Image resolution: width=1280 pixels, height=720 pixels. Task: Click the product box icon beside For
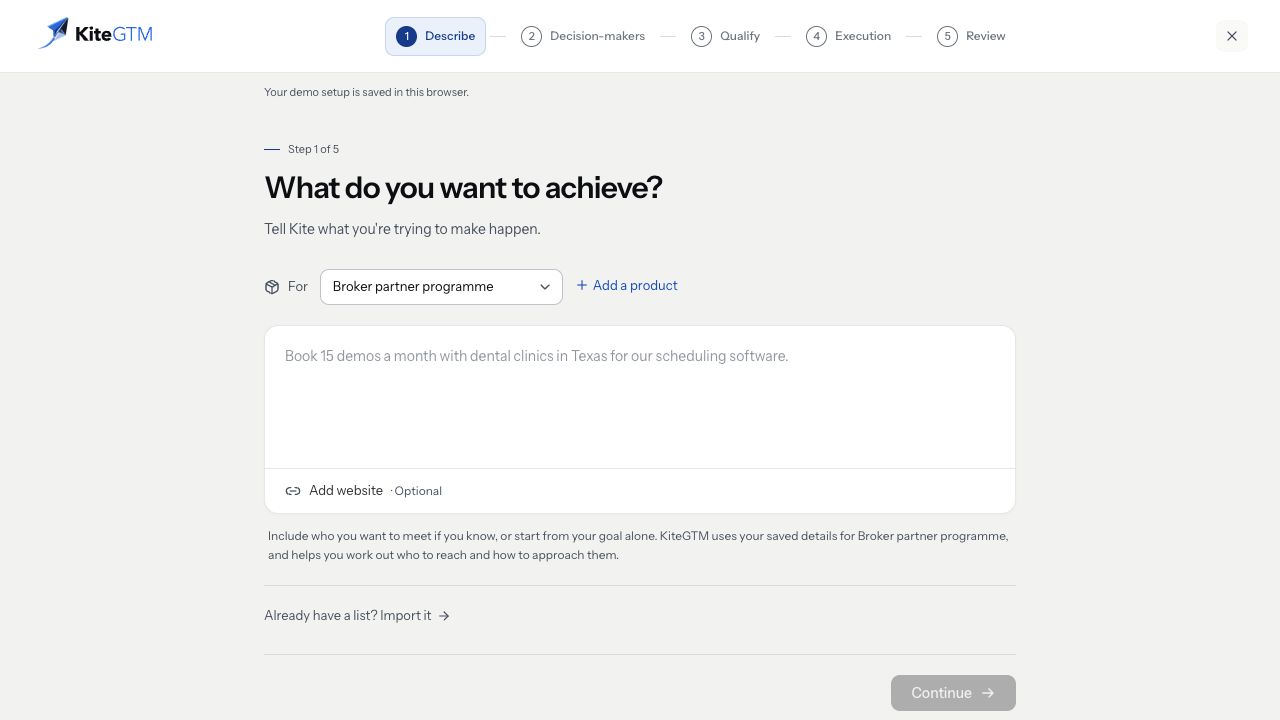click(x=272, y=287)
